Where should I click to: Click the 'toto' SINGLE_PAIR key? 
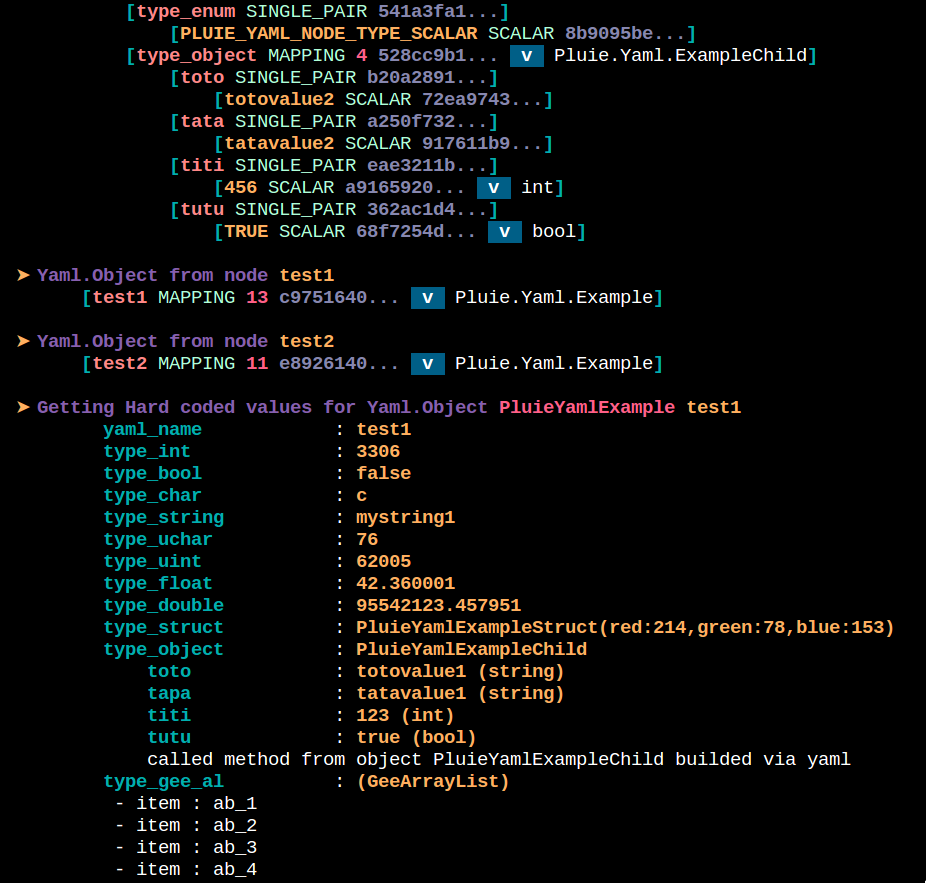coord(203,77)
